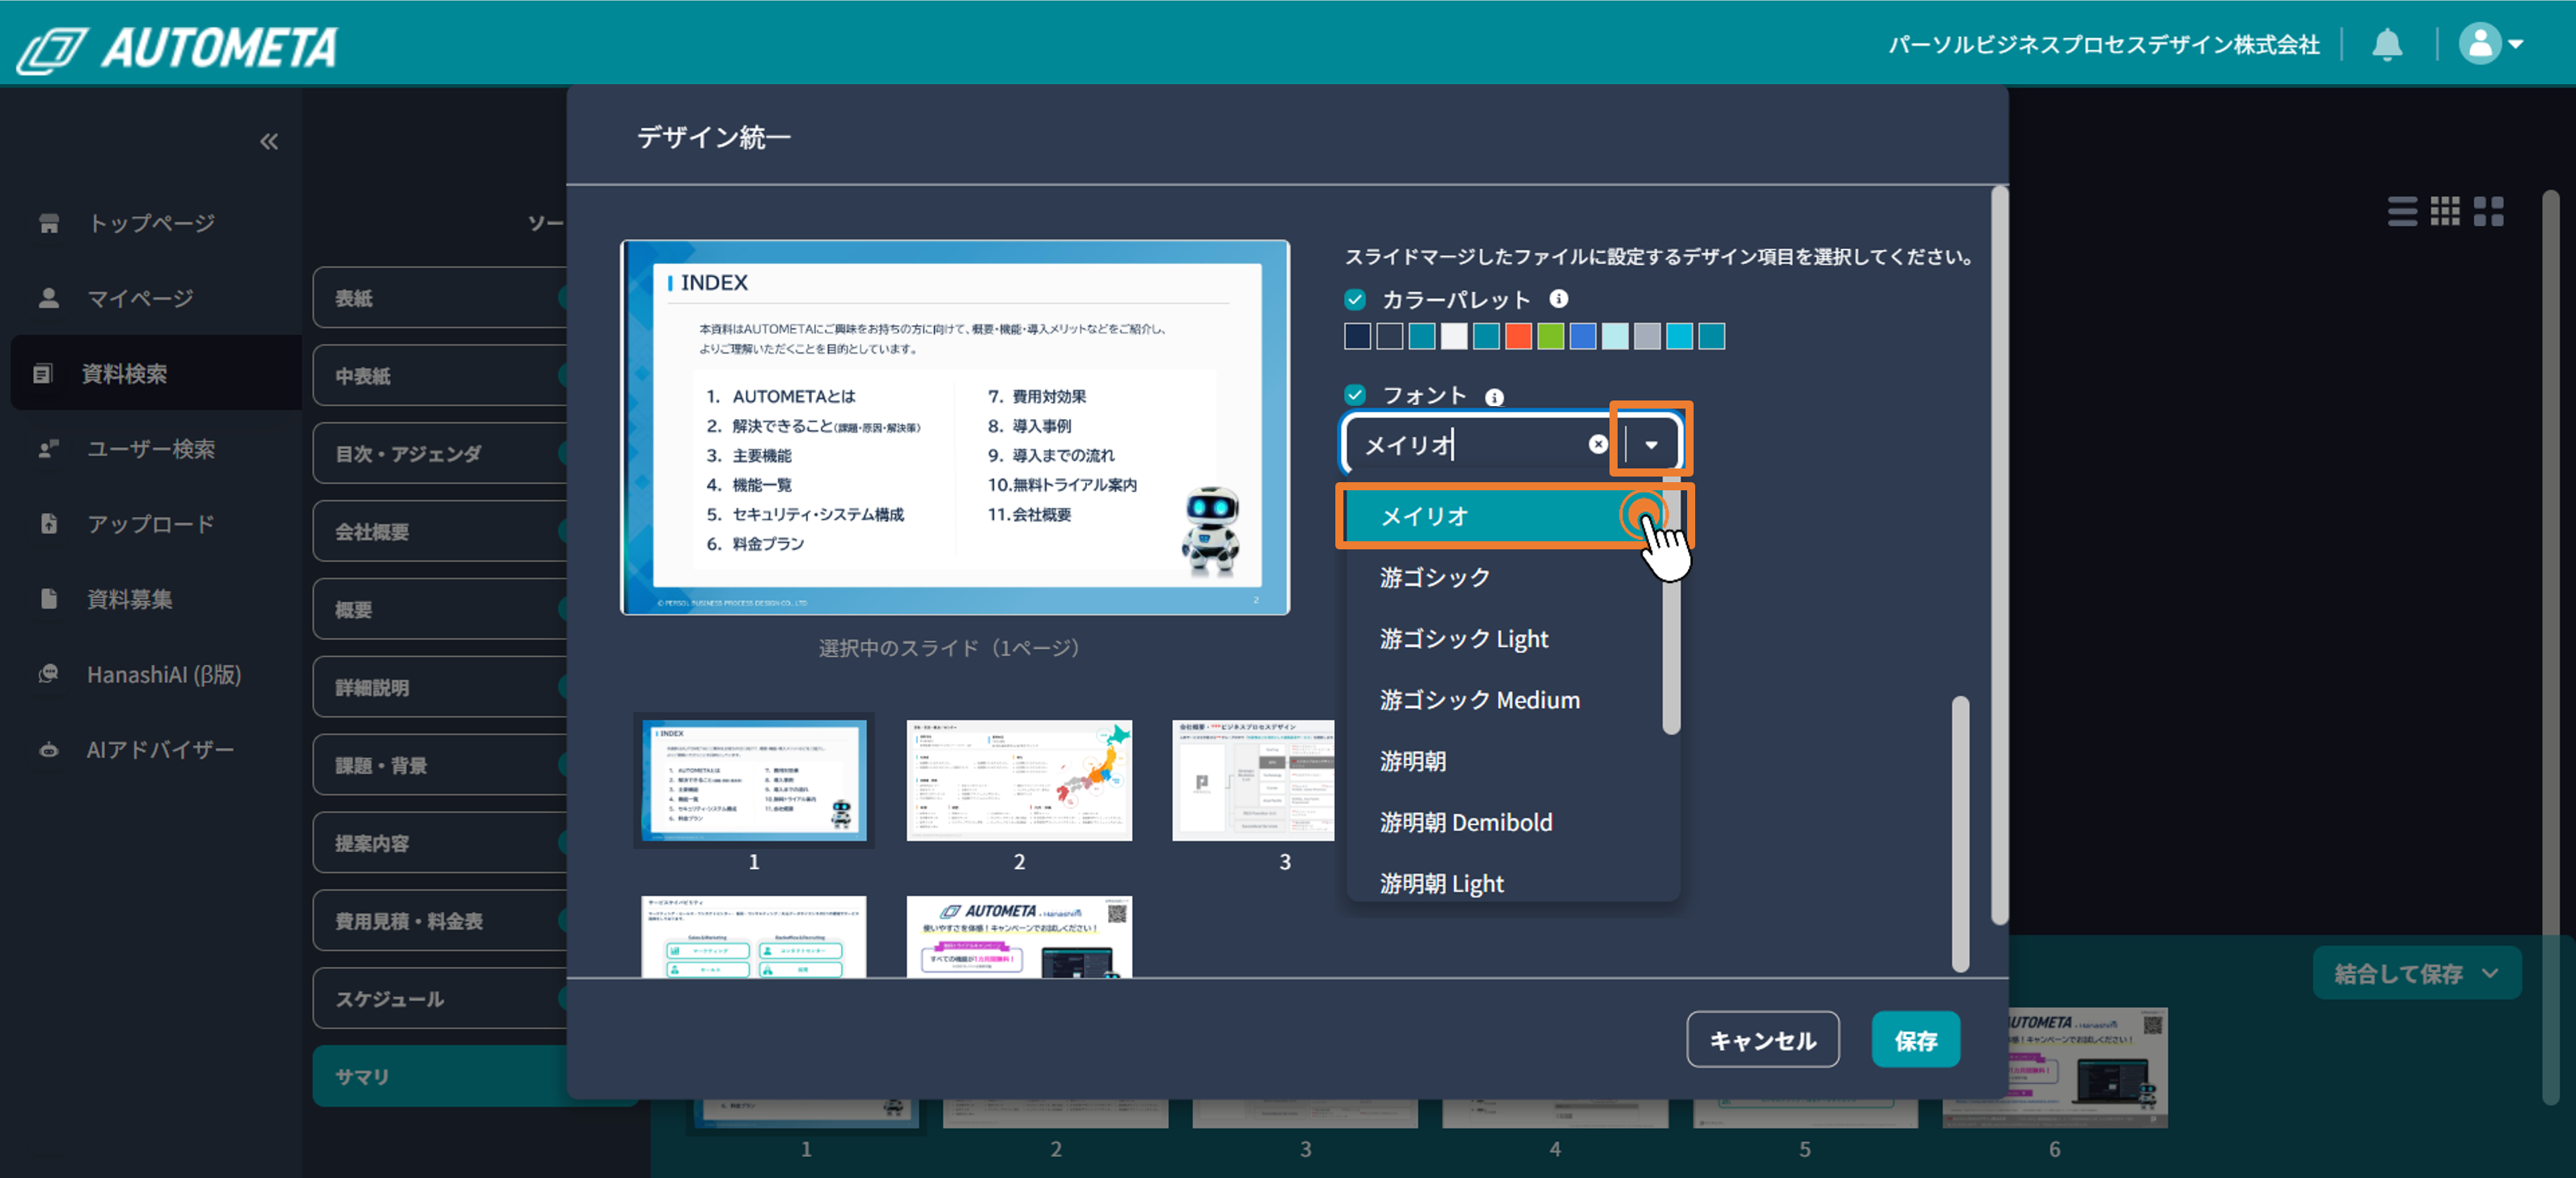The image size is (2576, 1178).
Task: Select the 提案内容 category button
Action: click(440, 843)
